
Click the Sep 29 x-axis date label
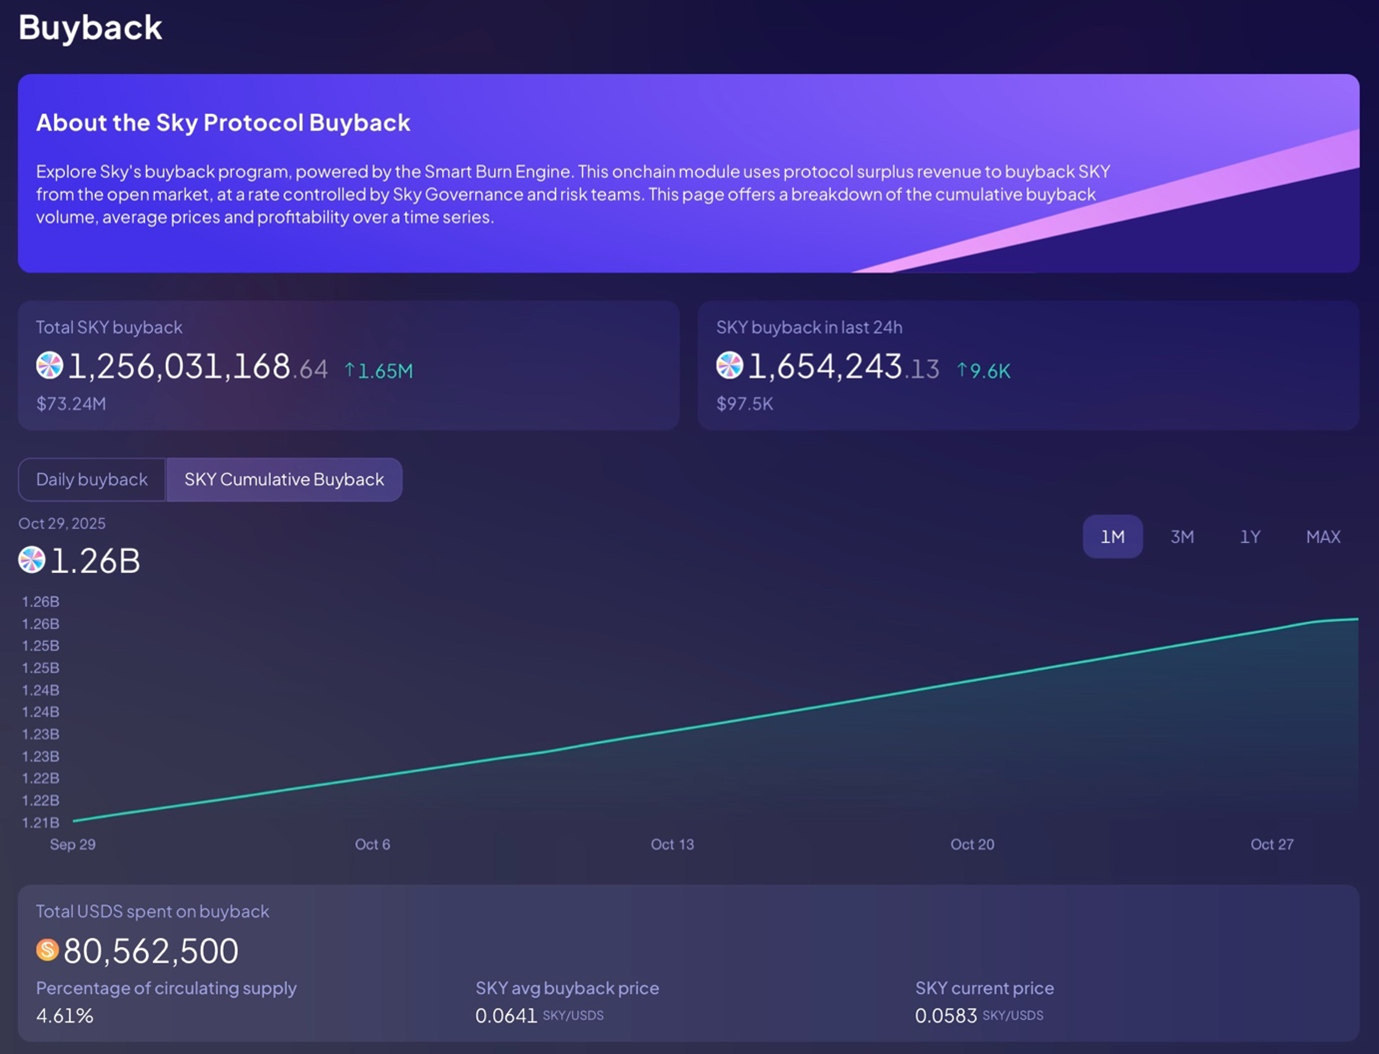coord(73,844)
